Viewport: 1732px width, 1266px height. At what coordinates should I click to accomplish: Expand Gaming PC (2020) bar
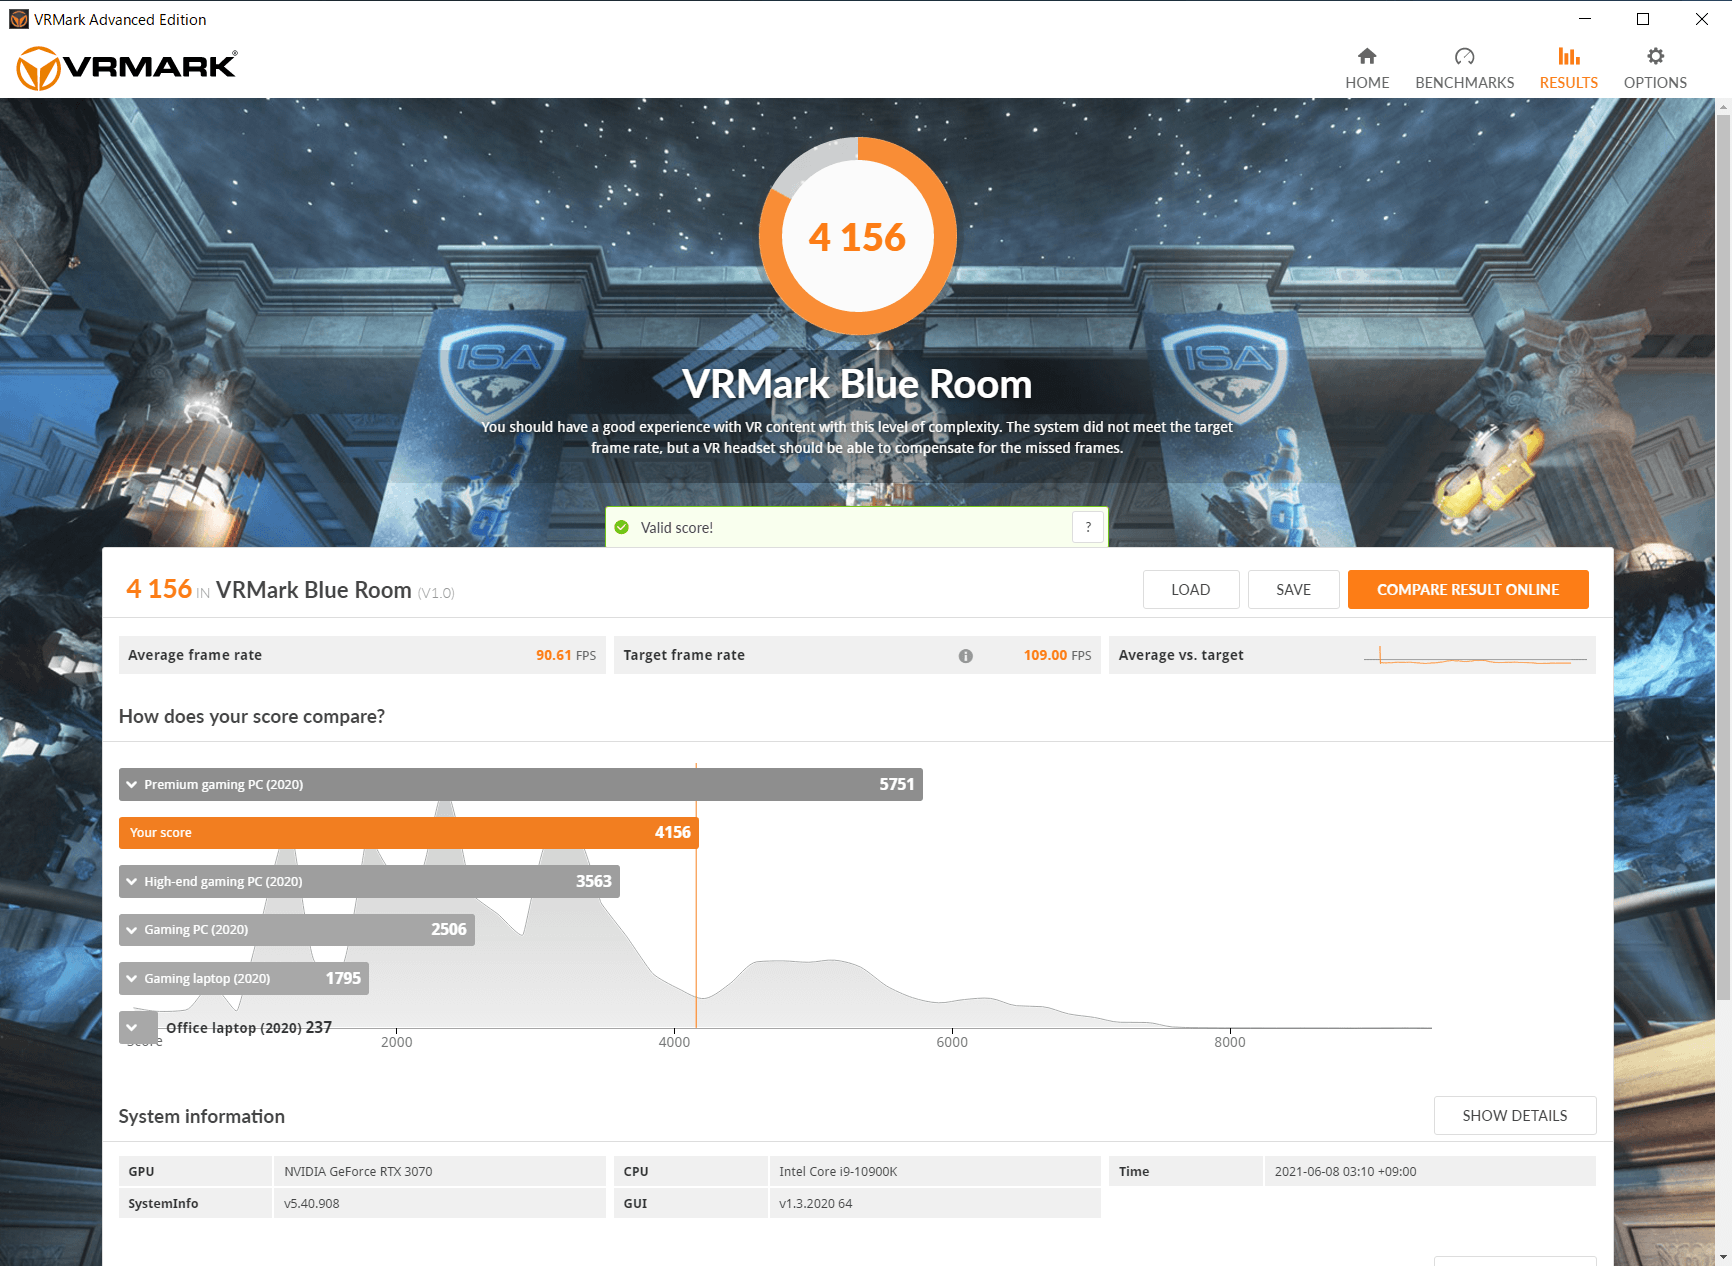pos(297,929)
